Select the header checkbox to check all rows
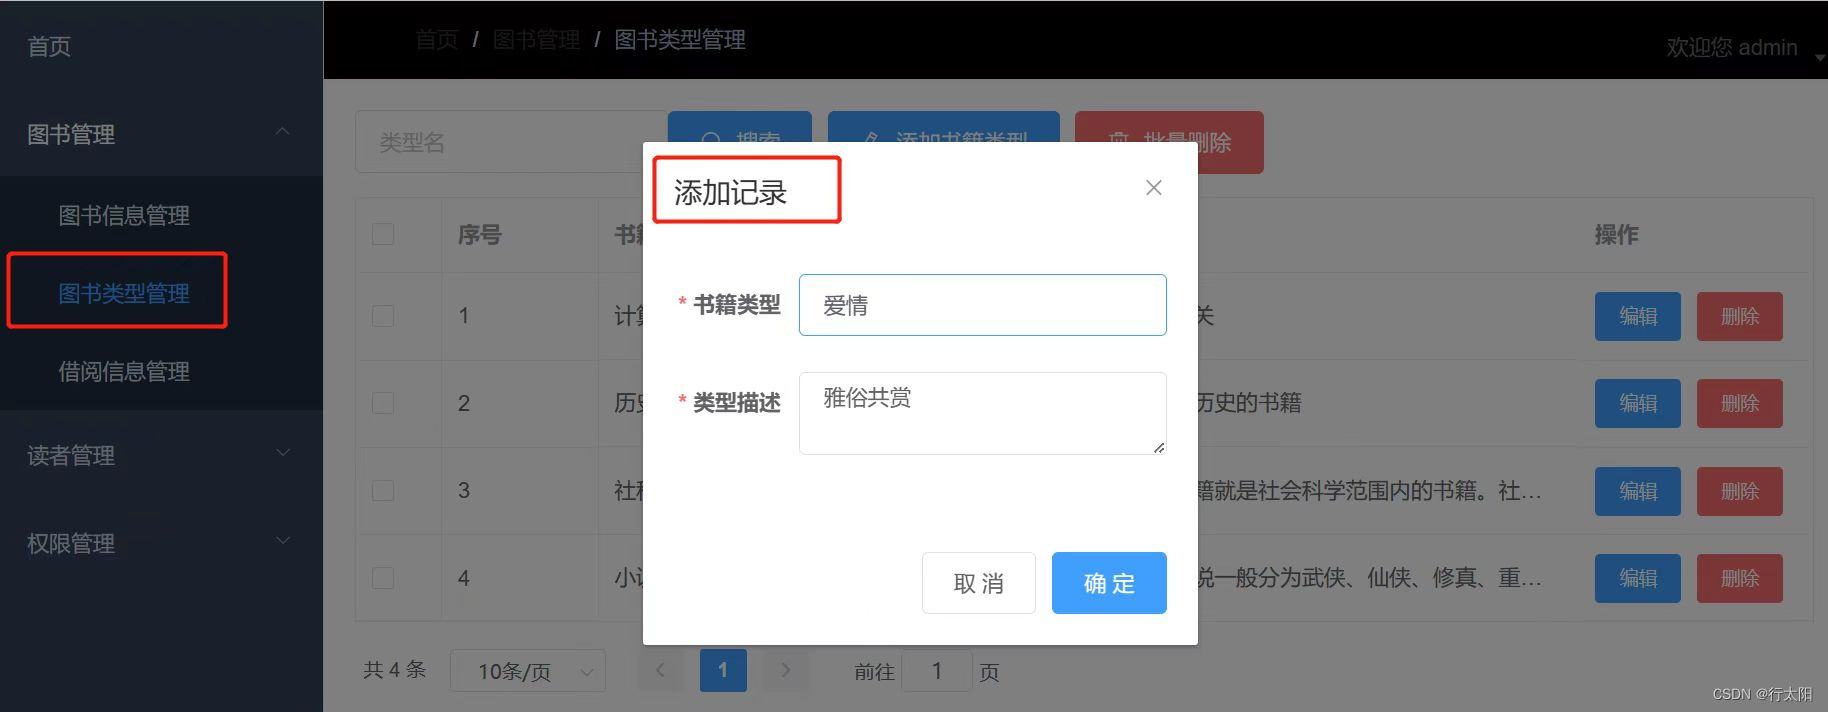Viewport: 1828px width, 712px height. [383, 234]
